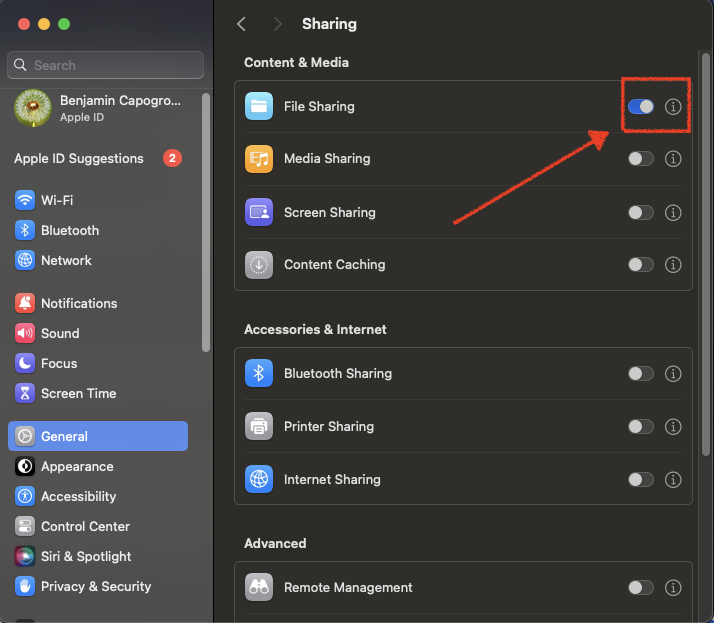Click the Content Caching label
The height and width of the screenshot is (623, 714).
coord(335,265)
